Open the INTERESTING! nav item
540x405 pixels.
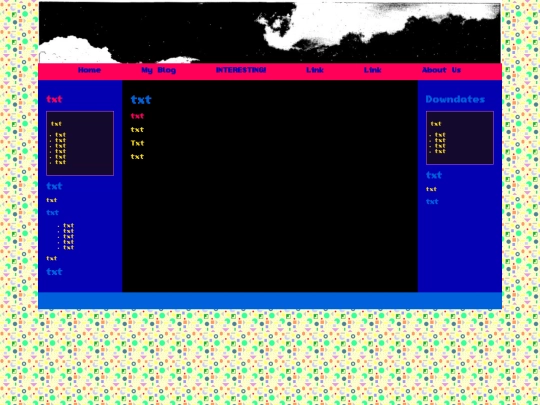point(241,70)
